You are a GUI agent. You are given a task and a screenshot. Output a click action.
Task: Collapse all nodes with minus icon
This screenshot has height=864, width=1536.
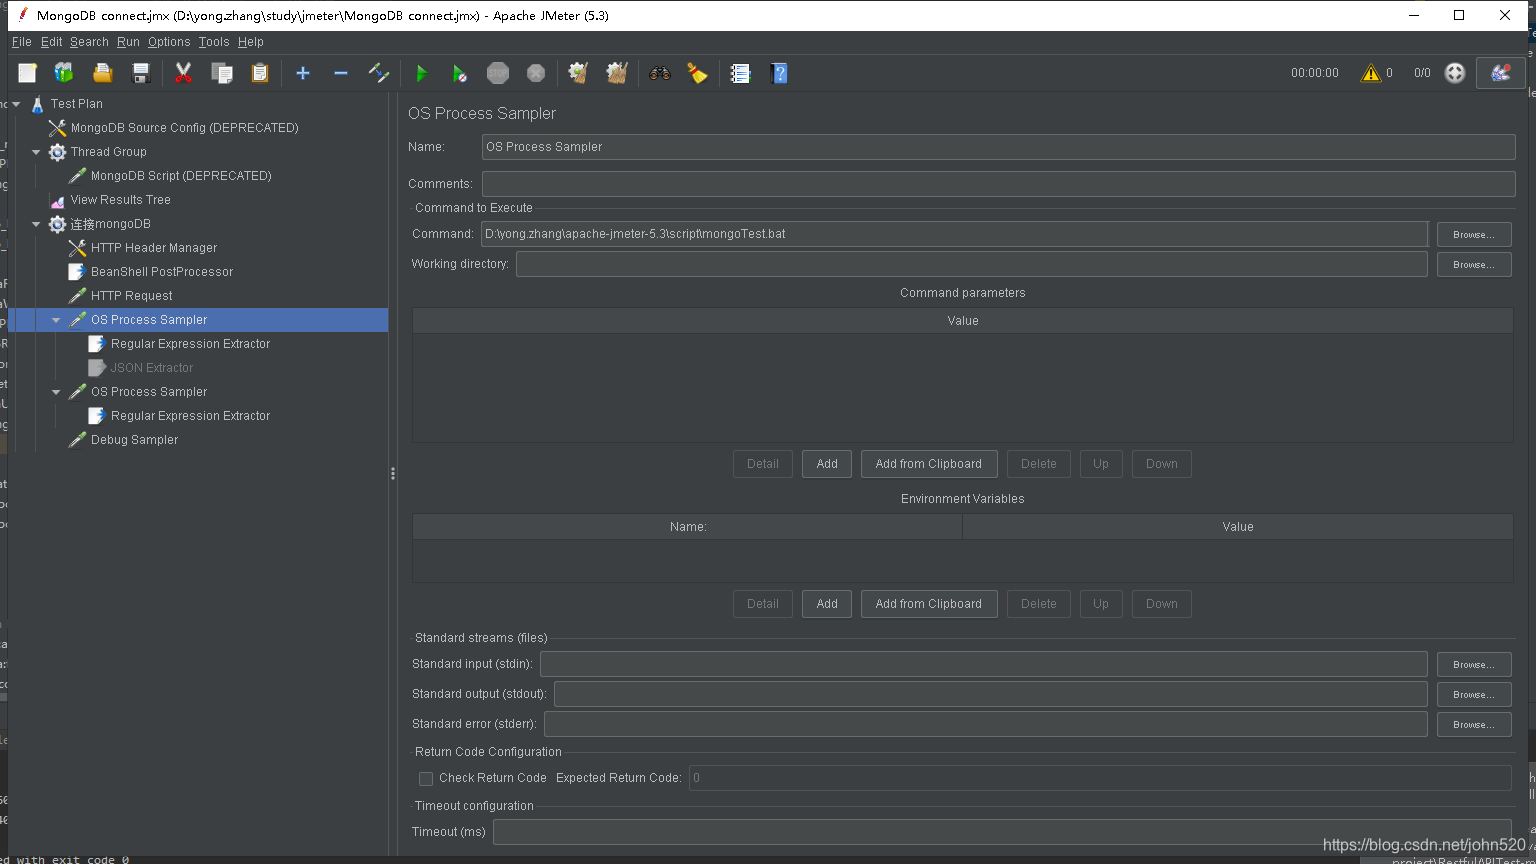[x=340, y=73]
